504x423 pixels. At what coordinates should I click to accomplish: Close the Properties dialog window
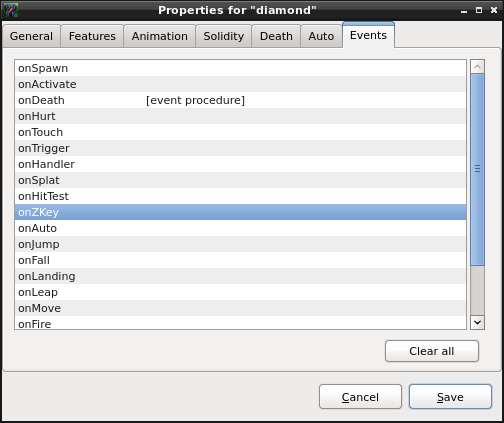point(494,10)
